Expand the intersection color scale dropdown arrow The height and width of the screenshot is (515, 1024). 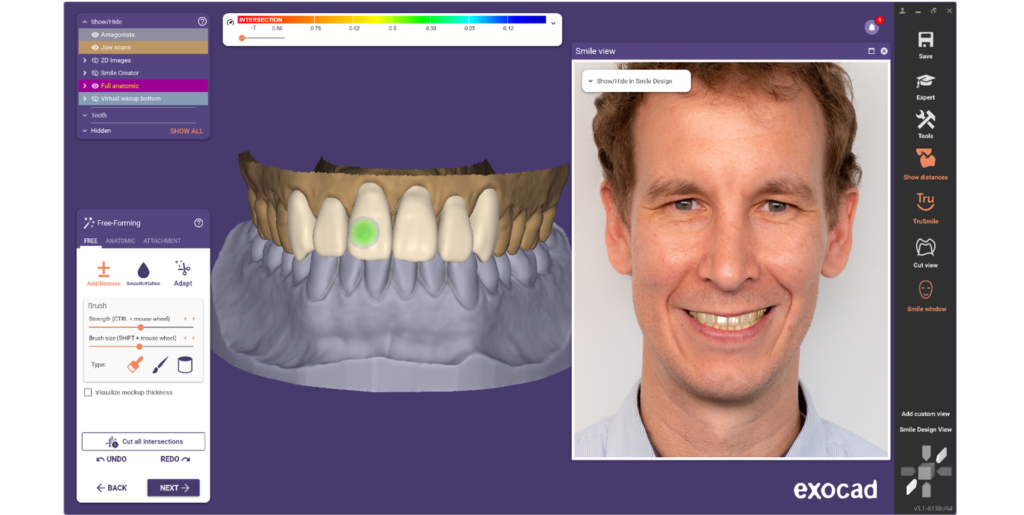click(x=553, y=23)
